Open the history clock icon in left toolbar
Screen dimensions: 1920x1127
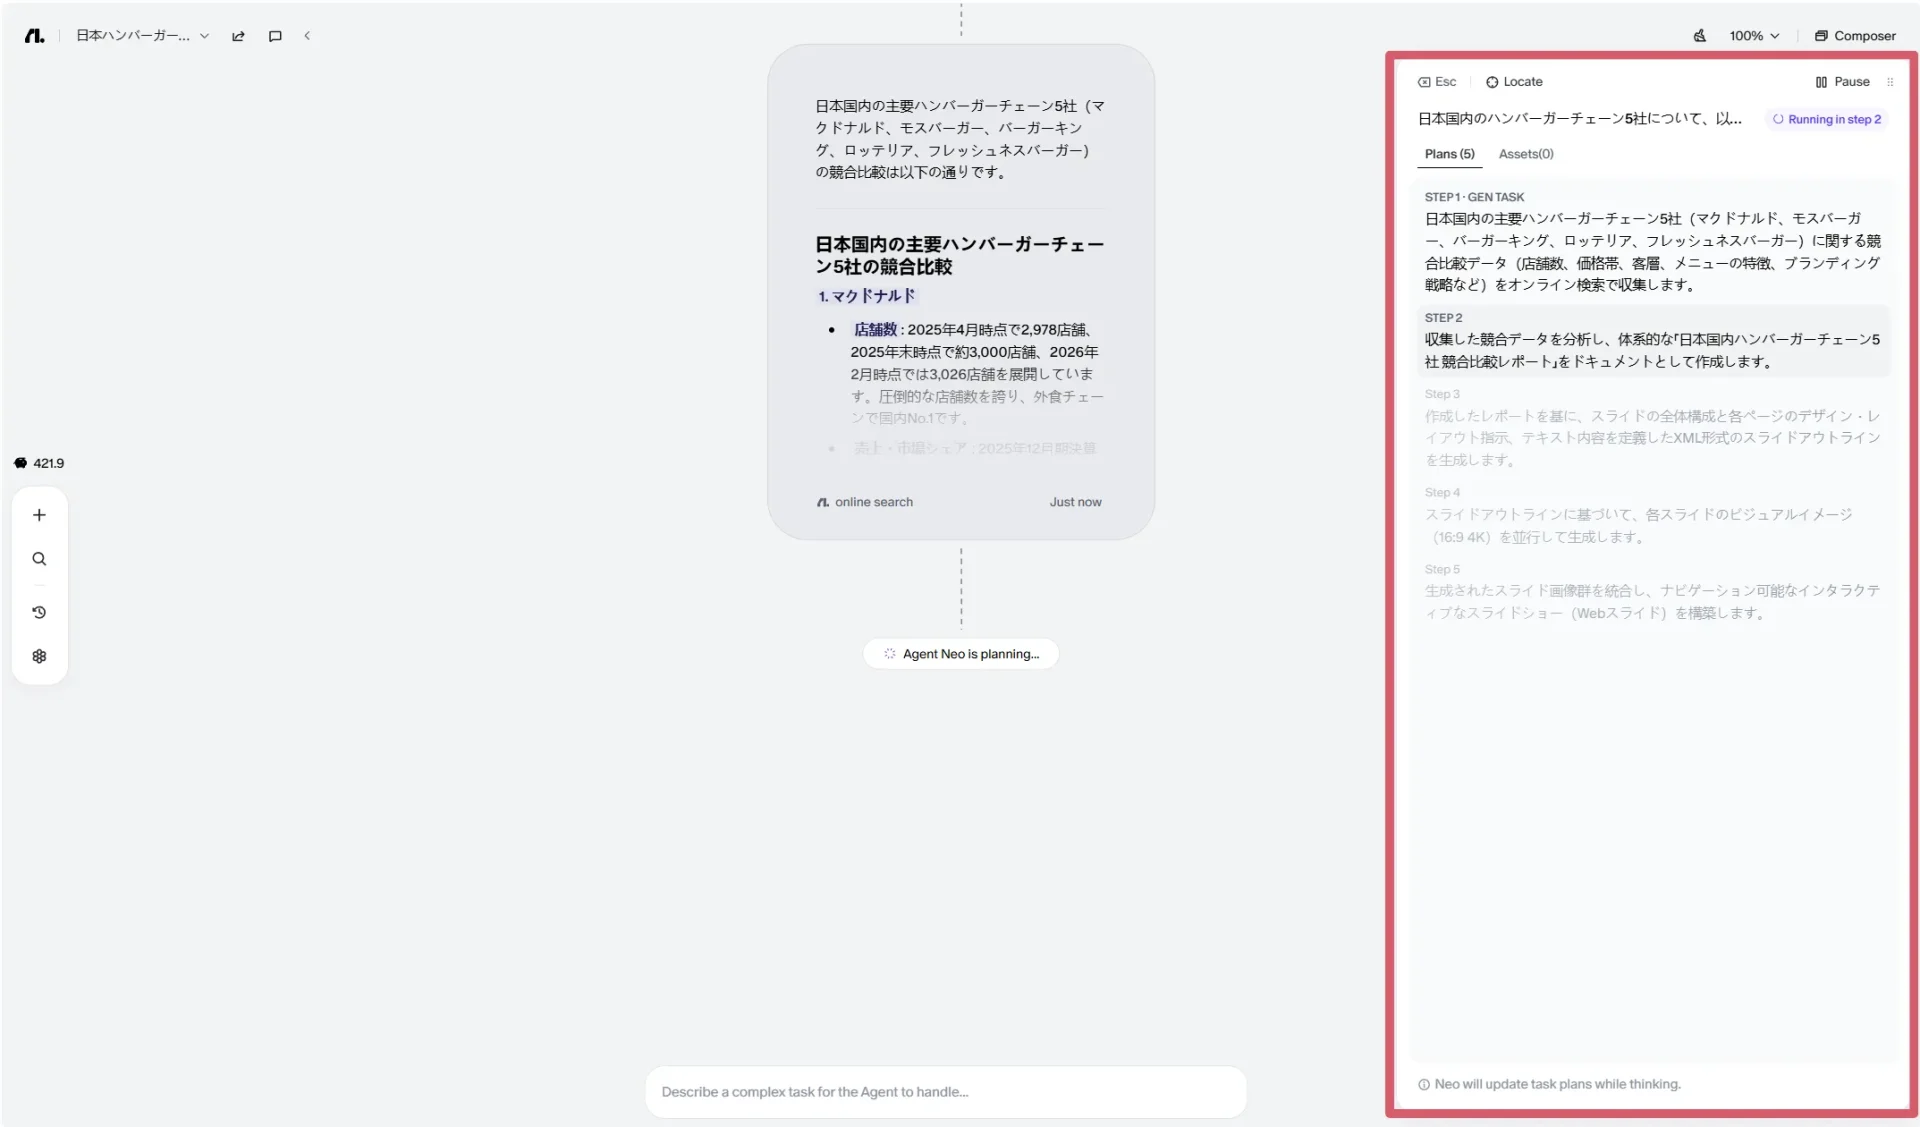(x=39, y=612)
